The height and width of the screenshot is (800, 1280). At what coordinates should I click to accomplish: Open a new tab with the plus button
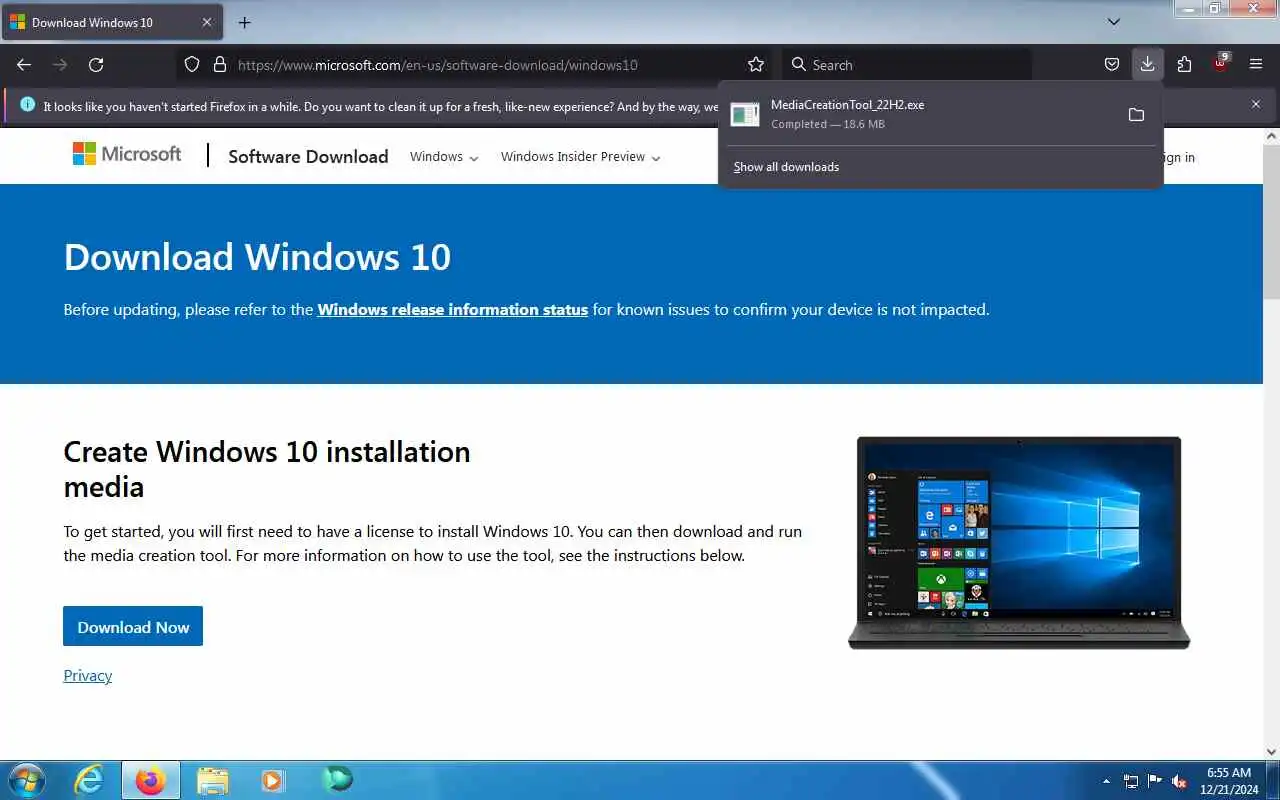click(244, 22)
